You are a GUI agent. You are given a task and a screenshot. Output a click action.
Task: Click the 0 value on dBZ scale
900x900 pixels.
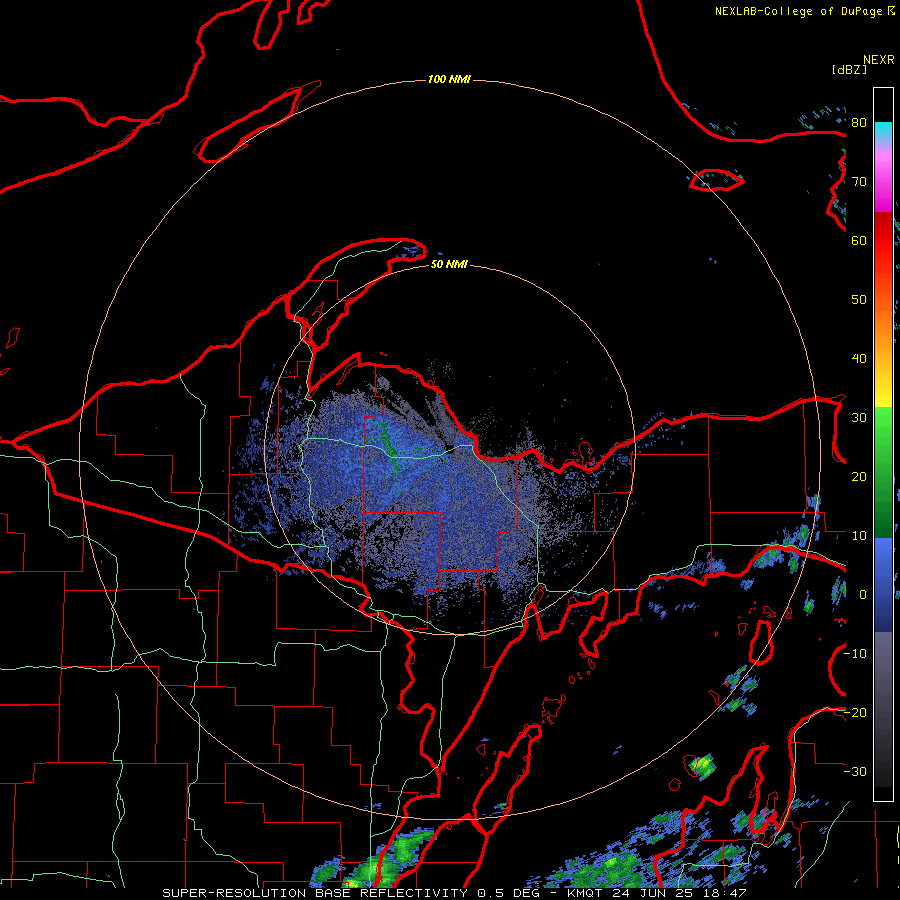863,595
